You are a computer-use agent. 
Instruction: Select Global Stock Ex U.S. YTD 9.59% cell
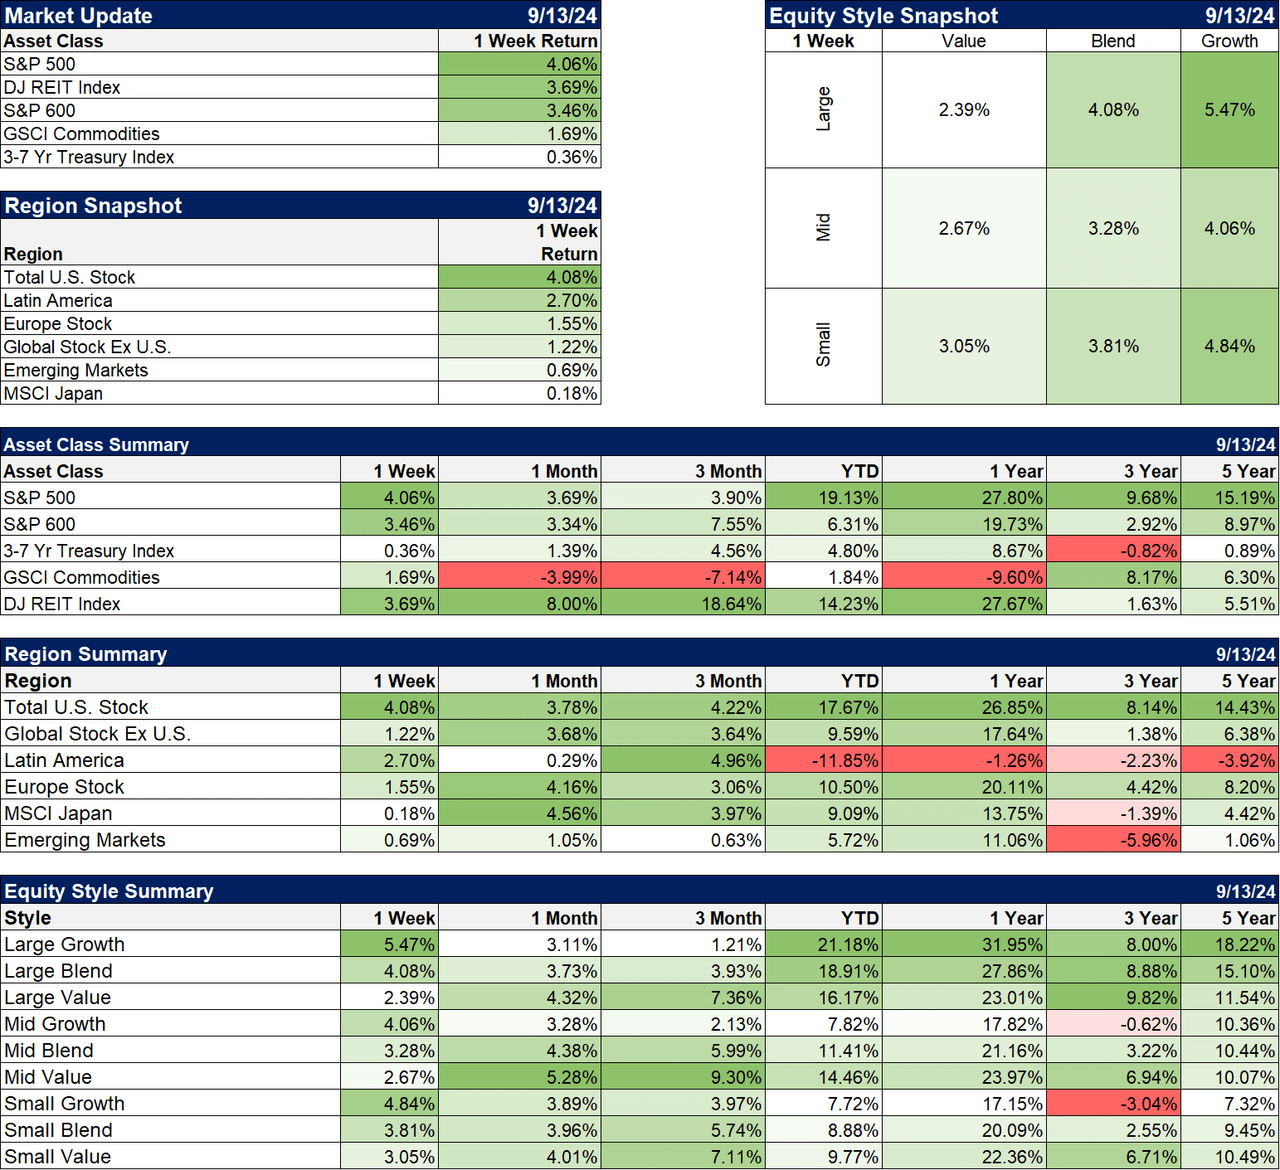[x=822, y=733]
